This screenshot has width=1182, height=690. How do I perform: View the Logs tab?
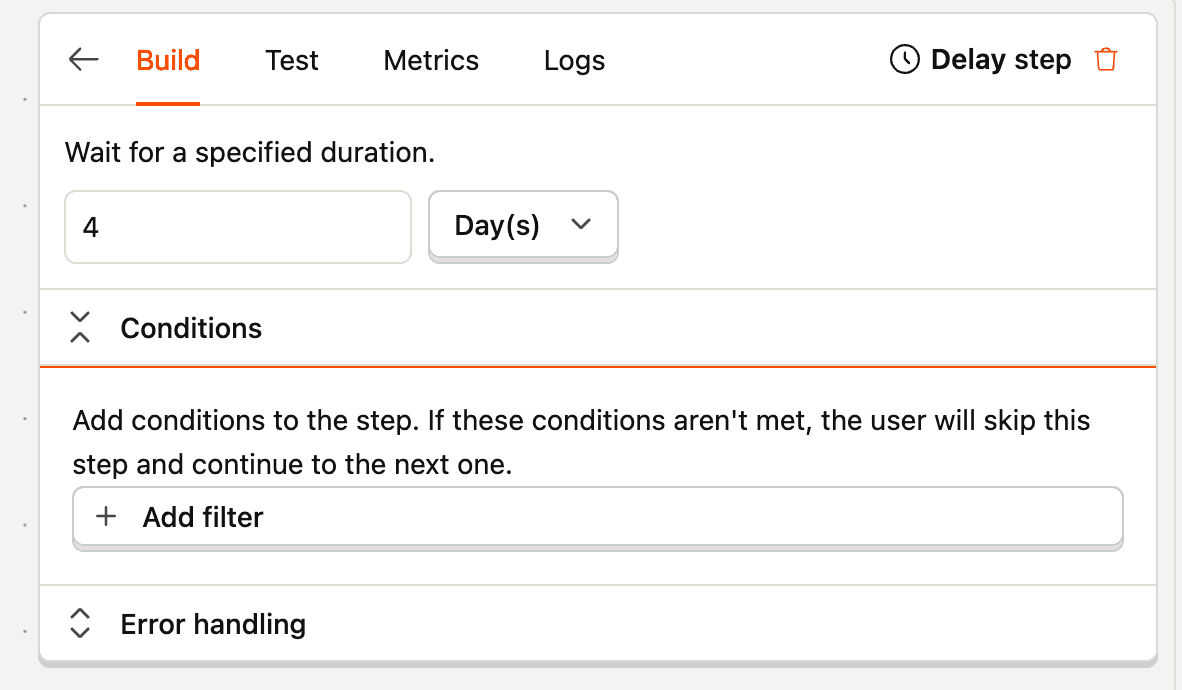574,60
